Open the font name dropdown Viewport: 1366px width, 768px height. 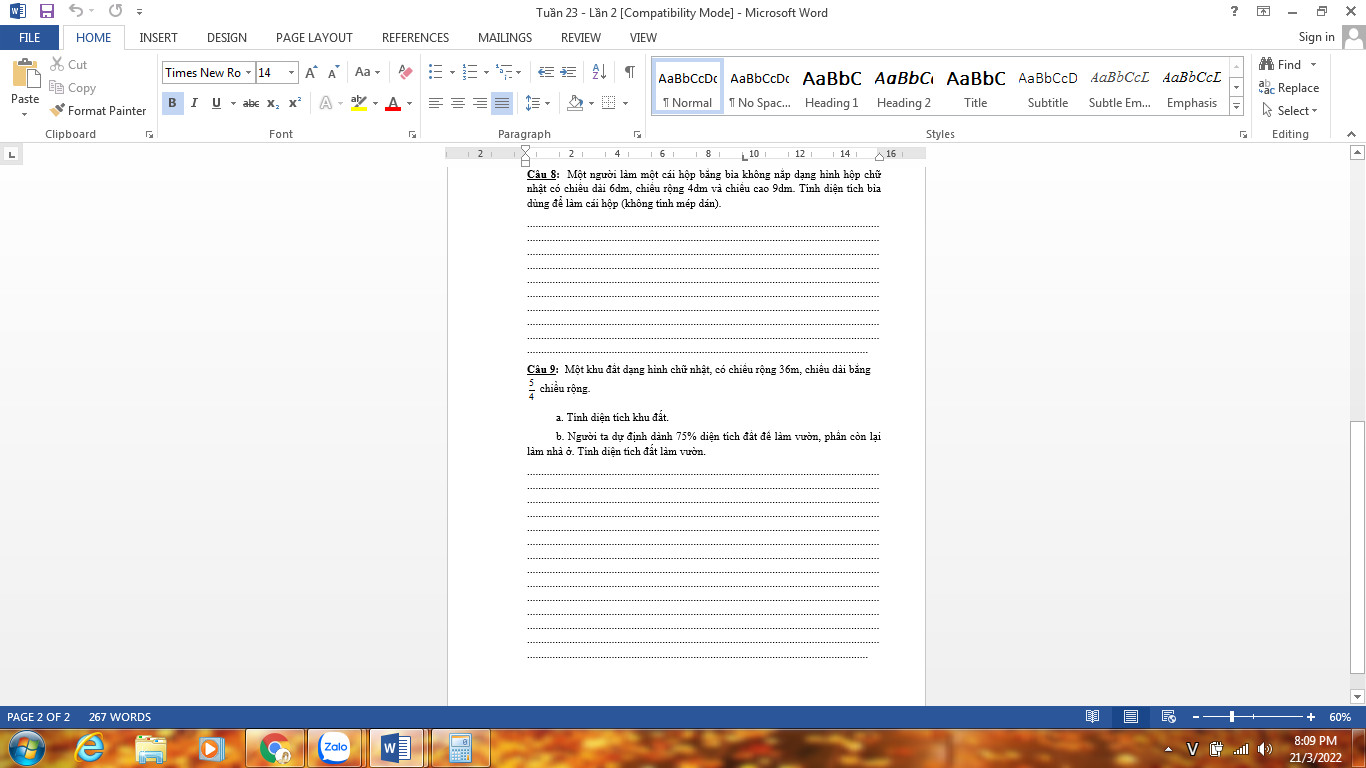[x=249, y=72]
